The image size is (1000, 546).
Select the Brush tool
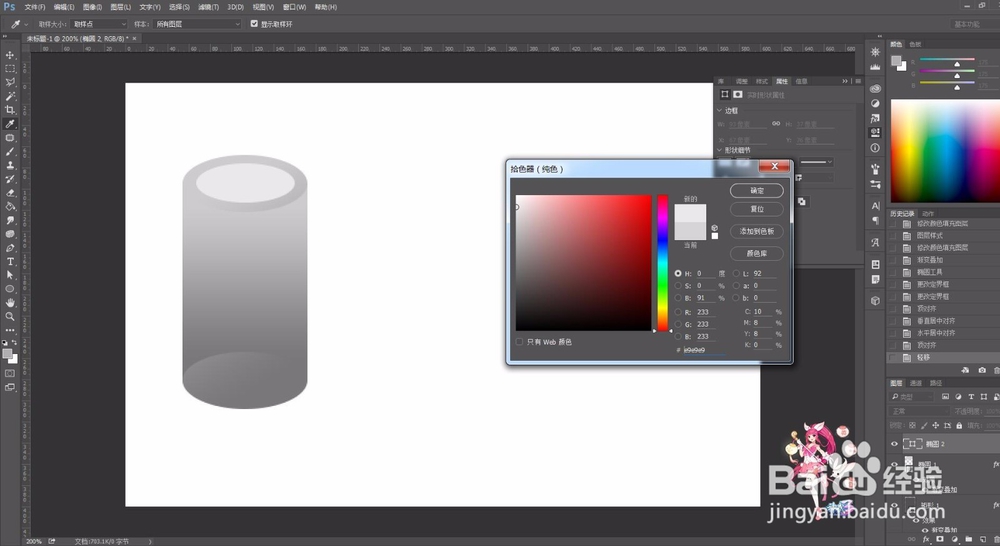click(10, 152)
